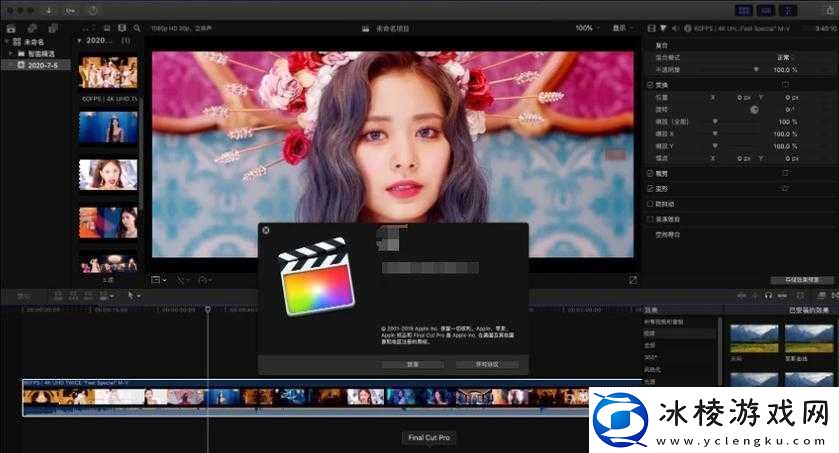Select the Color inspector triangle icon

pyautogui.click(x=663, y=28)
